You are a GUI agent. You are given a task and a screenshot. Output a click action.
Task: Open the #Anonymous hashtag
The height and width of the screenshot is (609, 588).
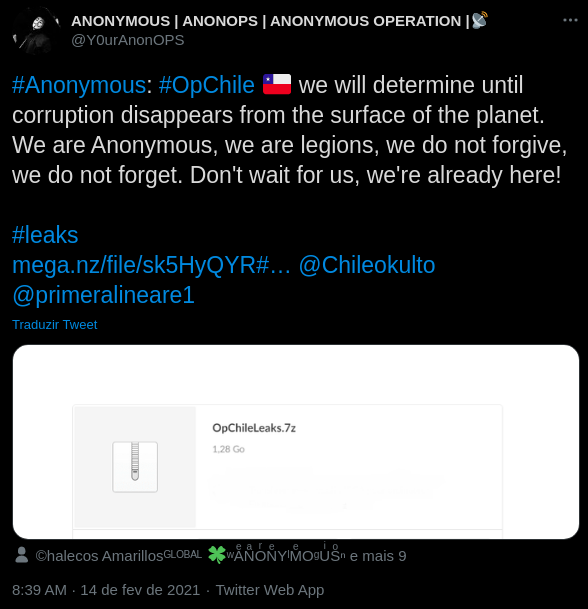coord(79,85)
